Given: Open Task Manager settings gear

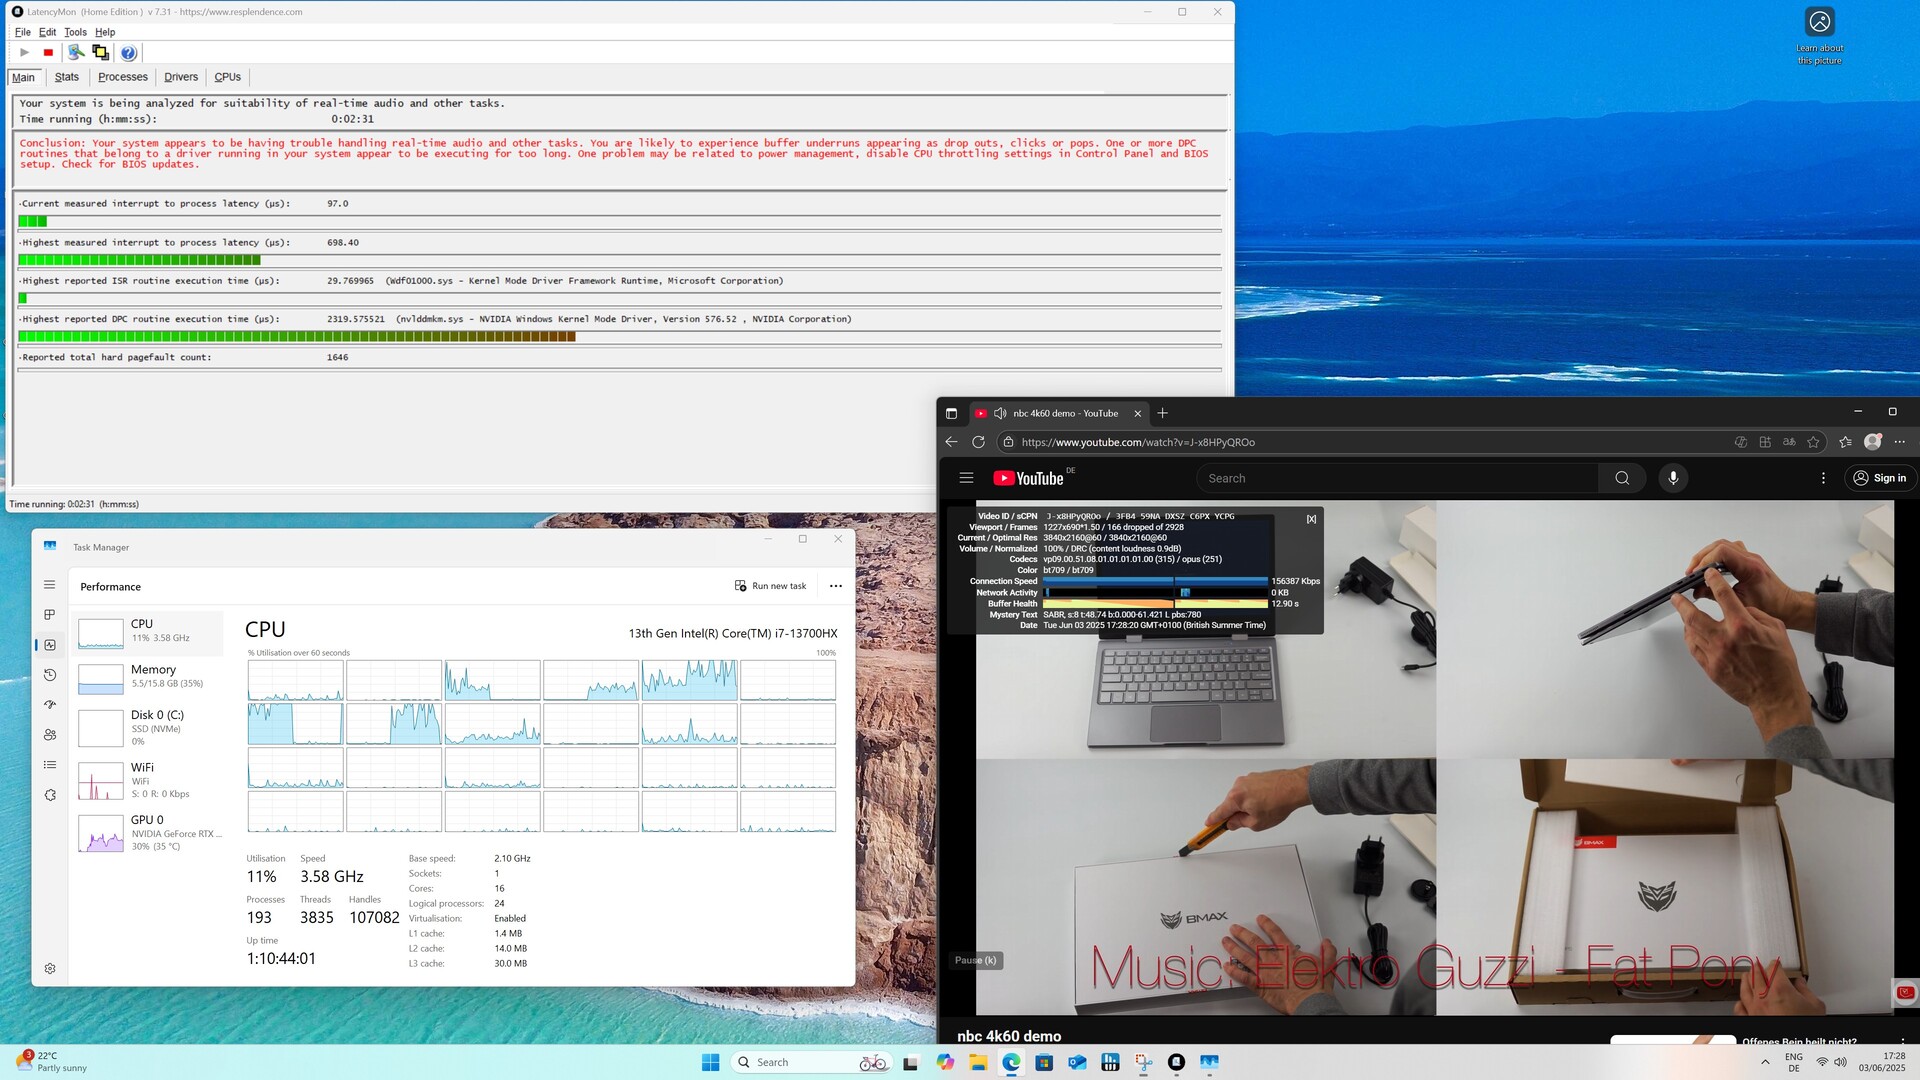Looking at the screenshot, I should 49,968.
